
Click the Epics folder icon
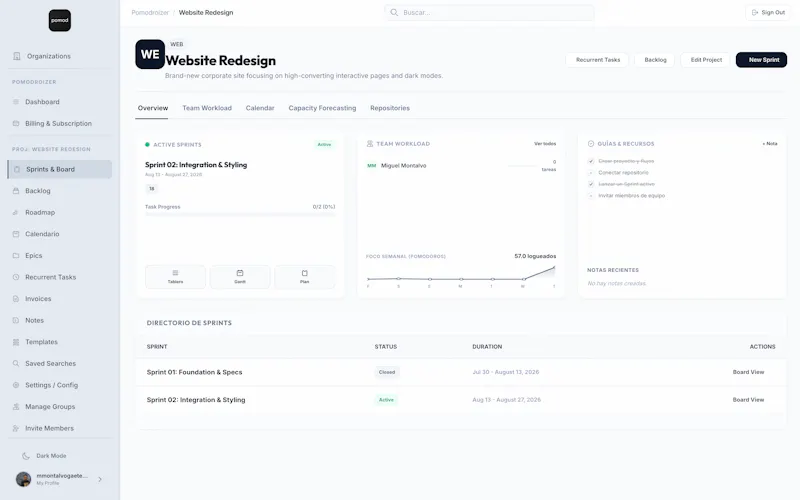coord(16,256)
